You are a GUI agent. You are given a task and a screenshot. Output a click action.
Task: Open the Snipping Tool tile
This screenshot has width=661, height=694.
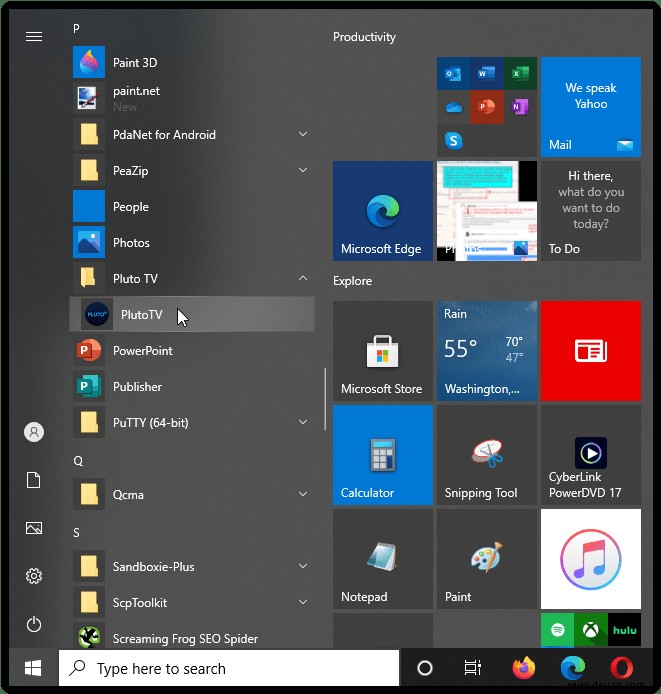coord(487,455)
